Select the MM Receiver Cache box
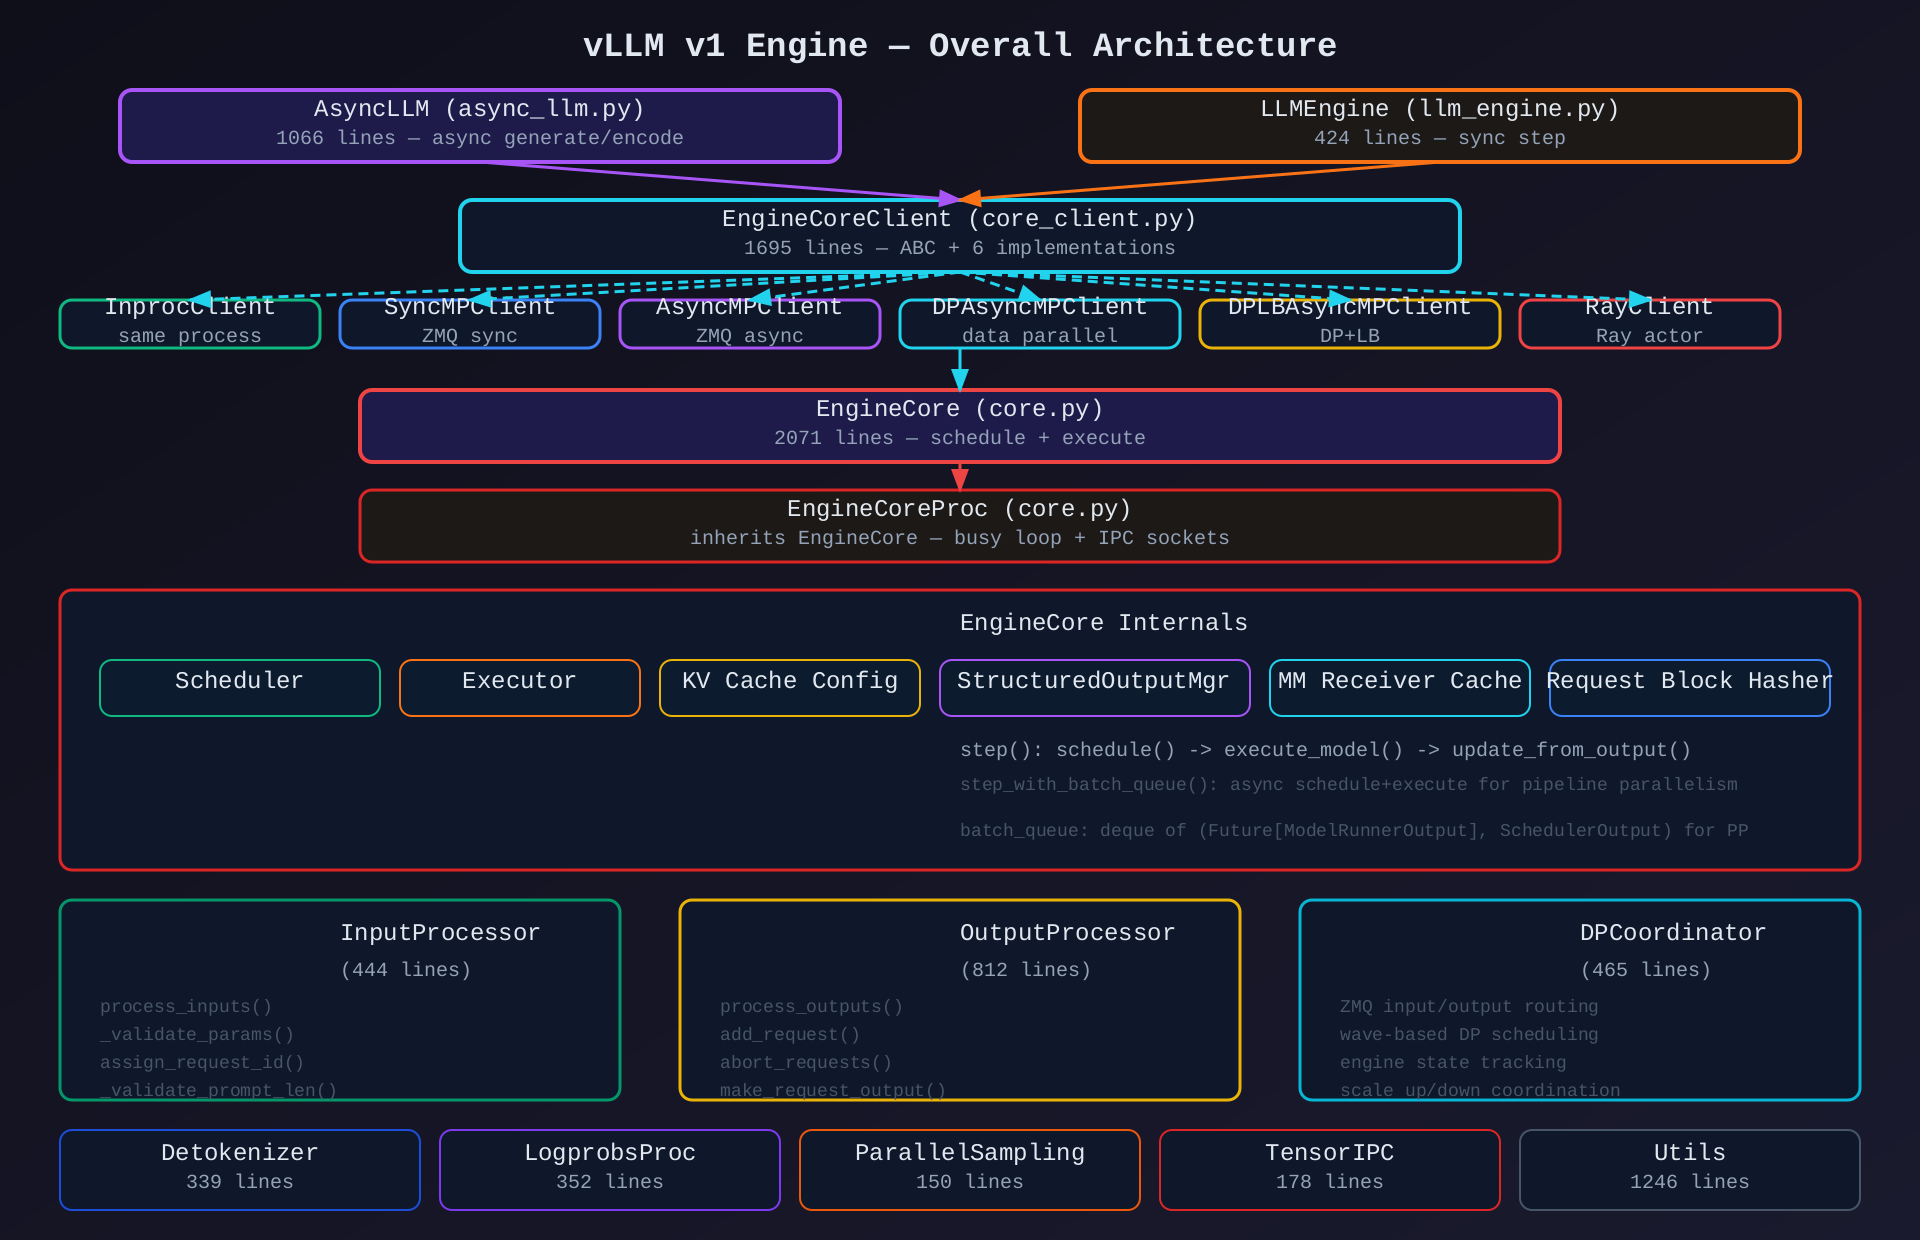Viewport: 1920px width, 1240px height. [1400, 688]
